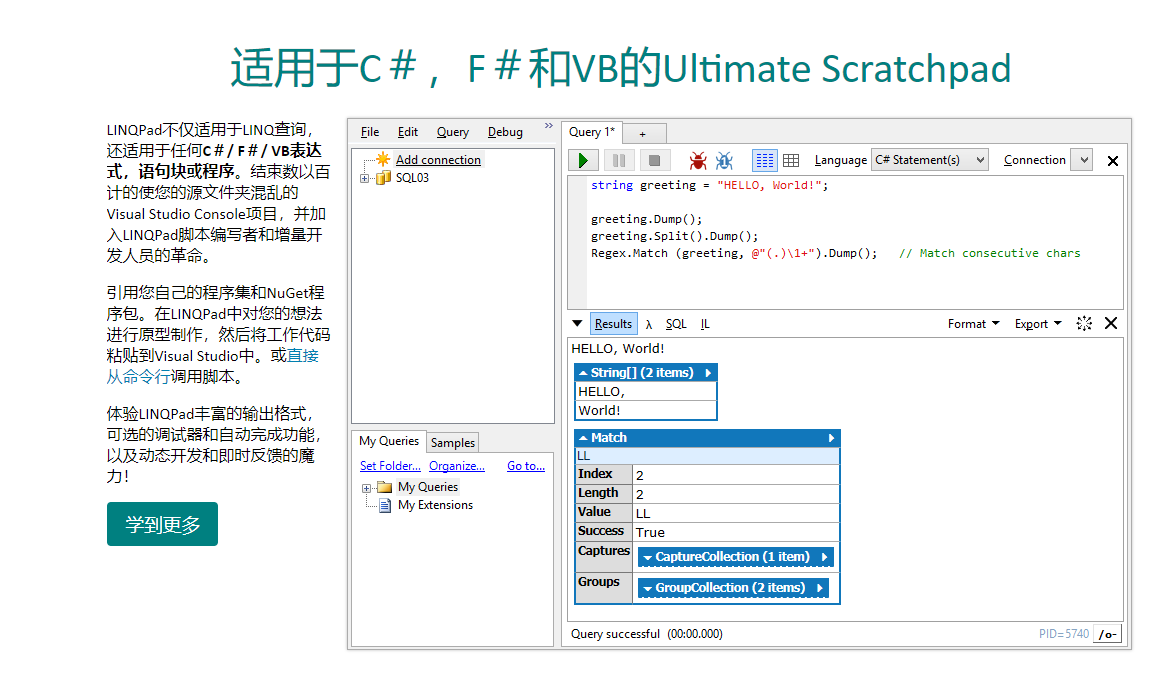
Task: Open the Format dropdown menu
Action: [973, 324]
